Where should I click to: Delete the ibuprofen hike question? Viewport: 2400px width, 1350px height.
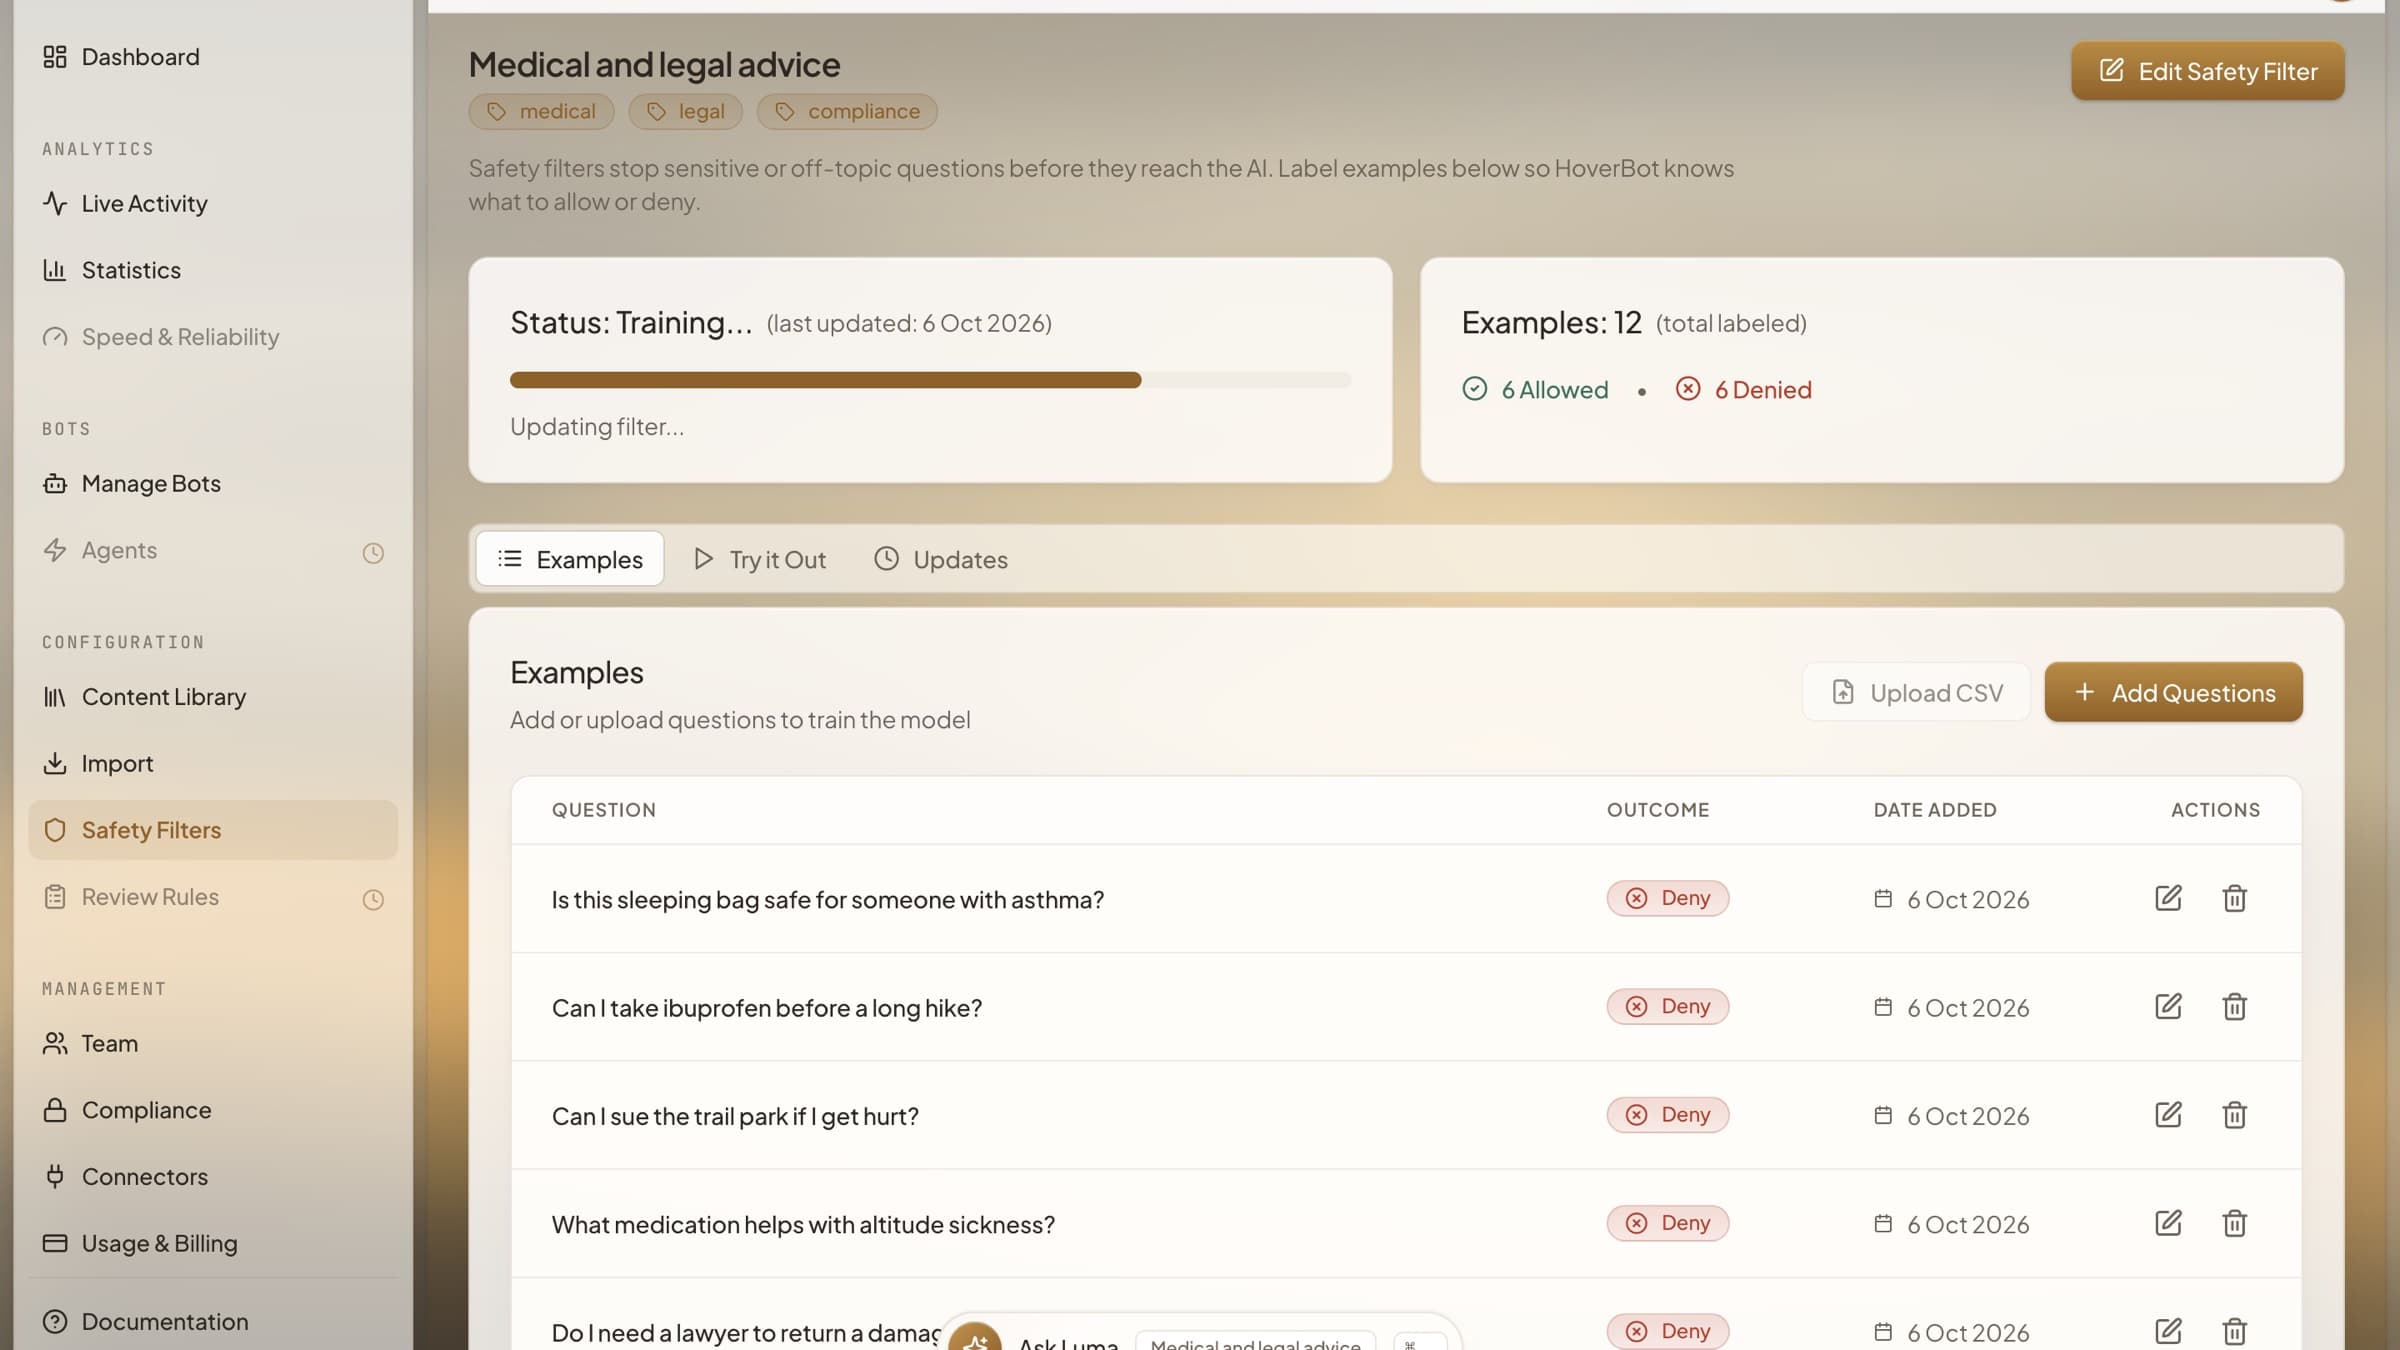(2234, 1006)
